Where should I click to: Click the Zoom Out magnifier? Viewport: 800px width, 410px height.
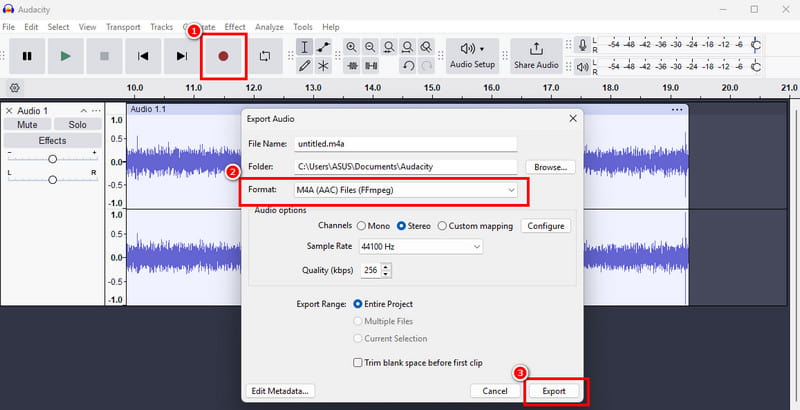(x=370, y=47)
